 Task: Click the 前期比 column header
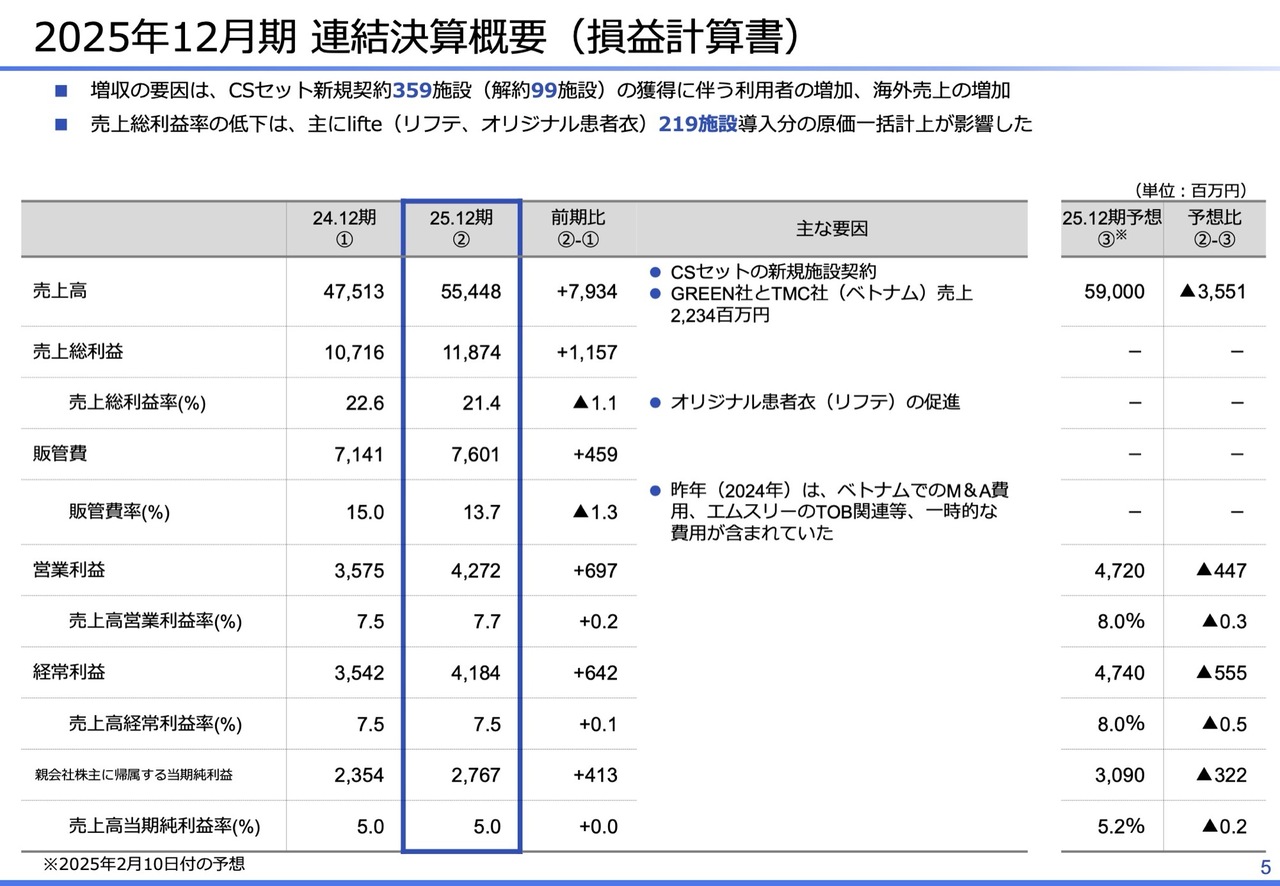click(578, 228)
